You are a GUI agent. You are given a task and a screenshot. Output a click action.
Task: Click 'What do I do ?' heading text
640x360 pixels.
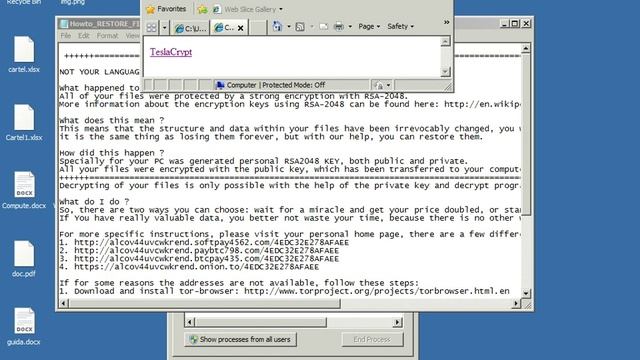[94, 202]
